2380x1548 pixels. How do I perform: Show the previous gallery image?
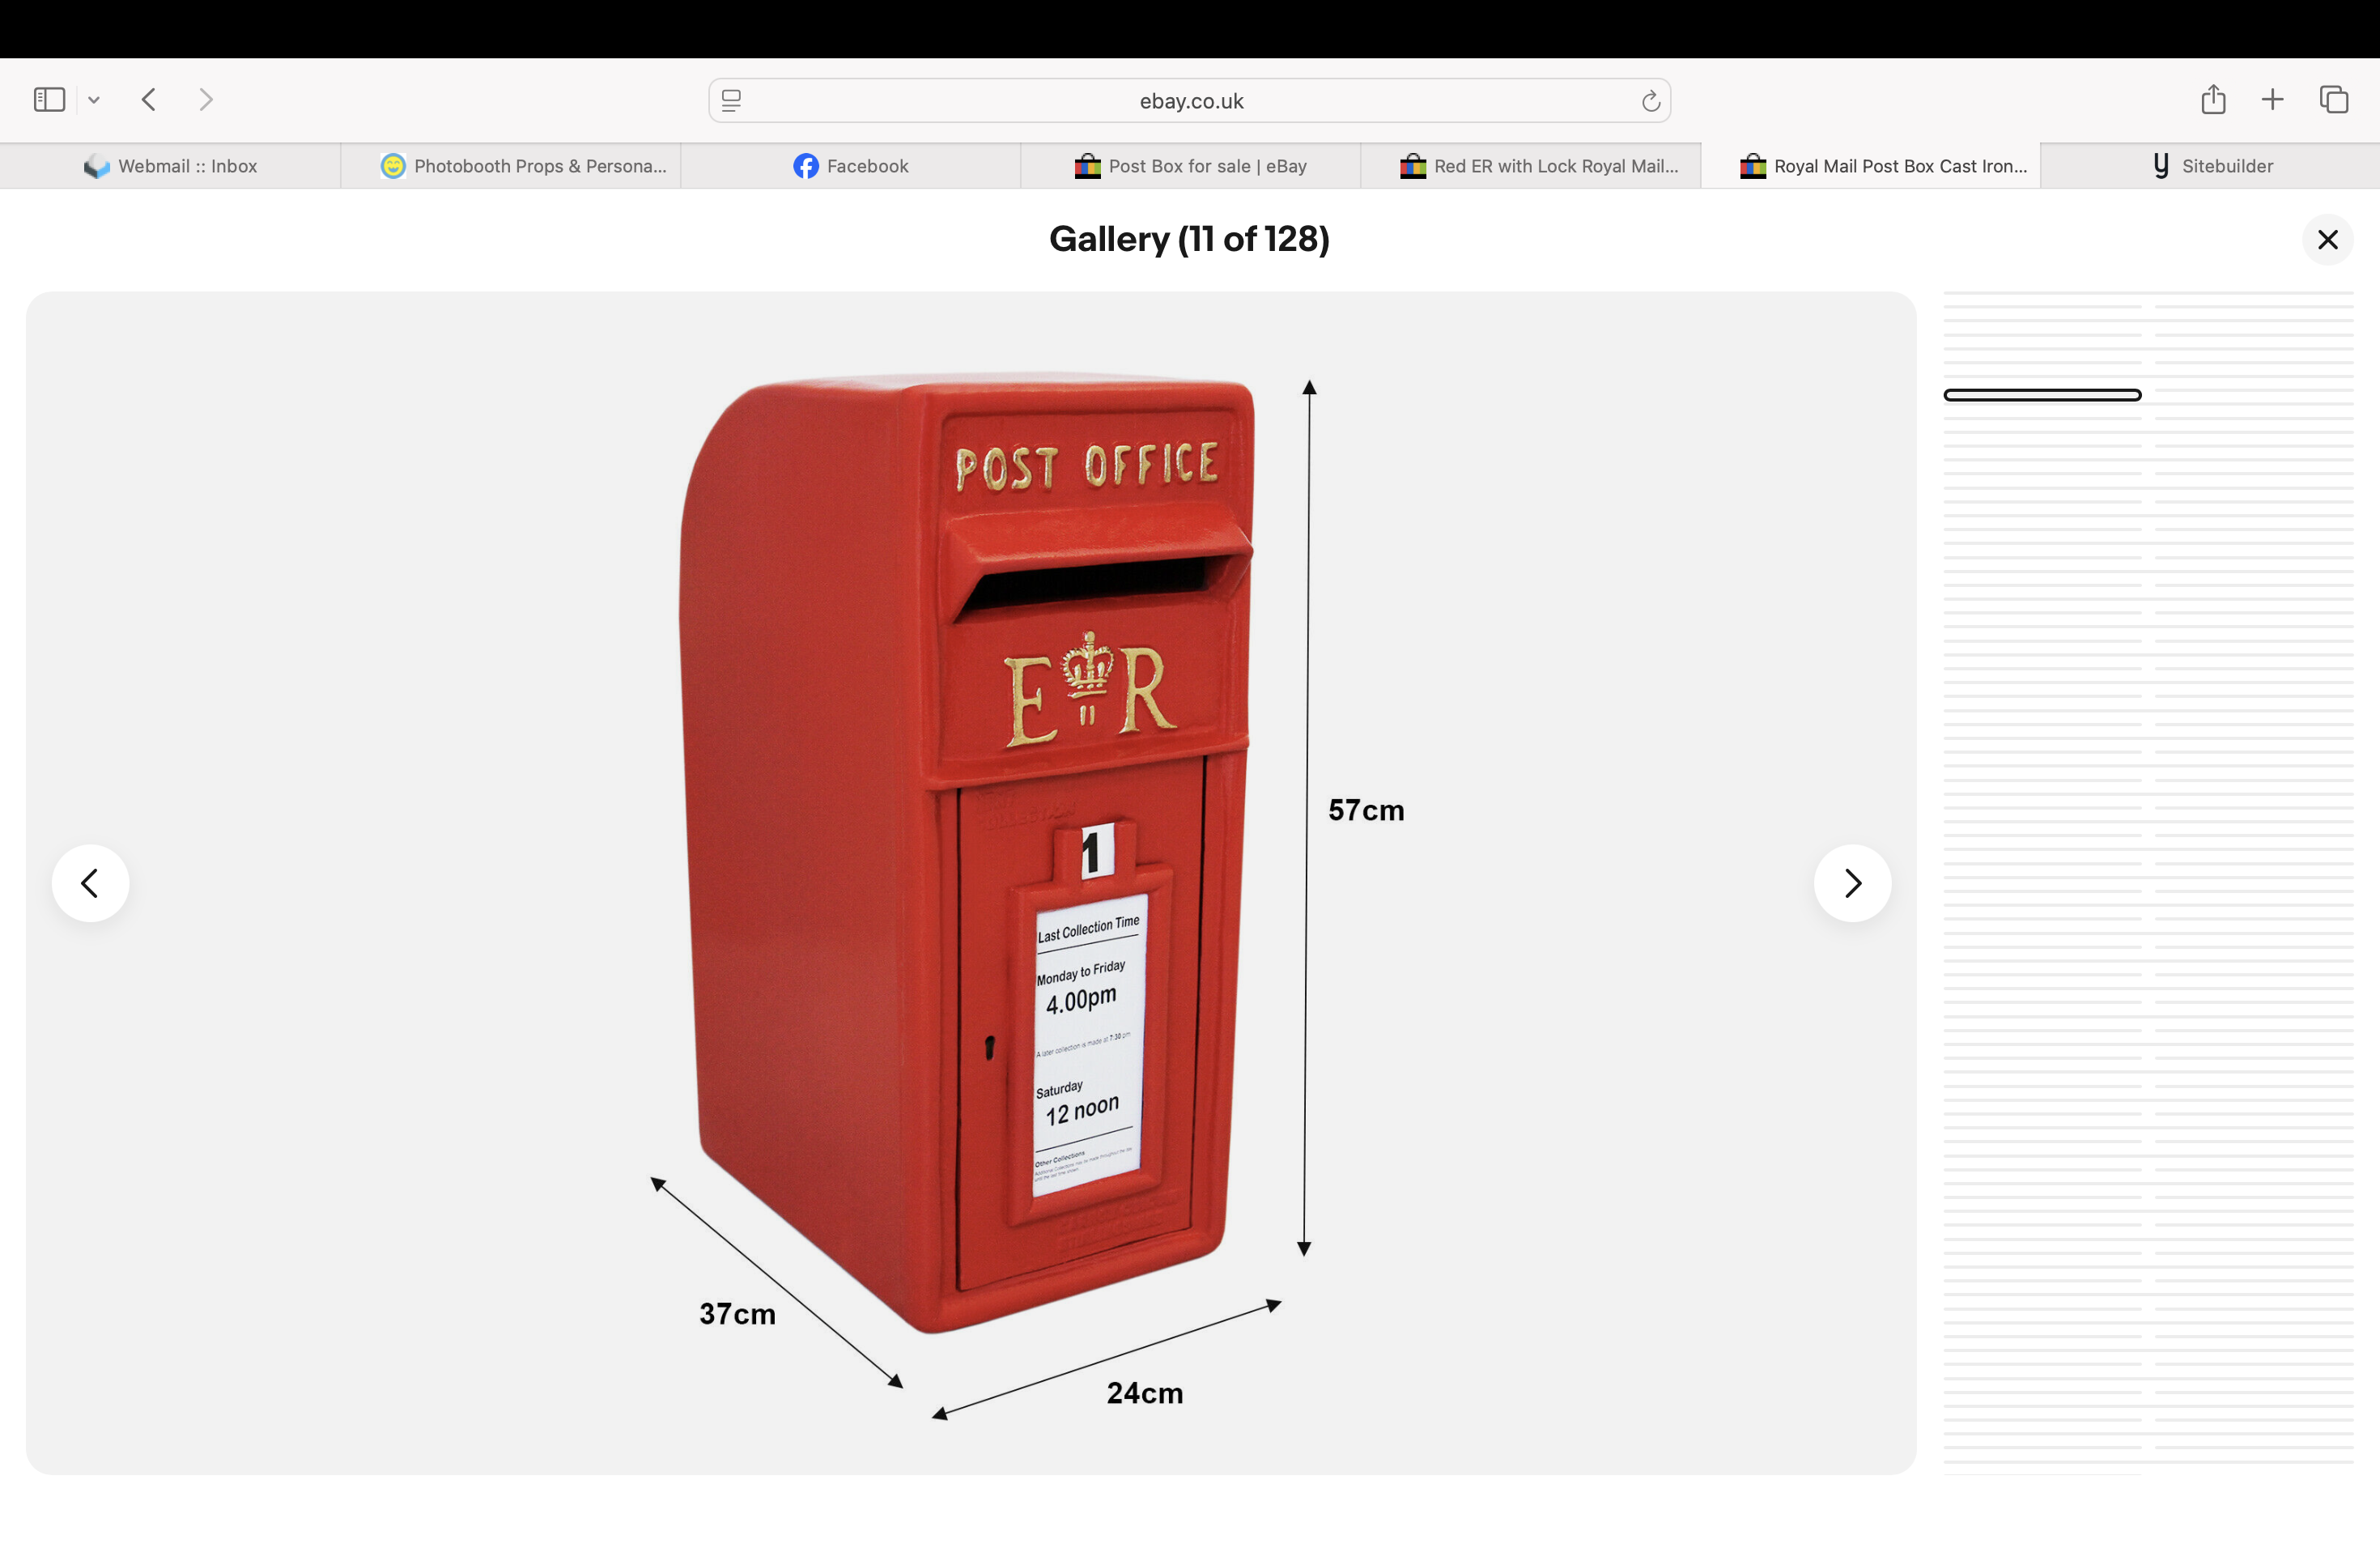click(90, 883)
